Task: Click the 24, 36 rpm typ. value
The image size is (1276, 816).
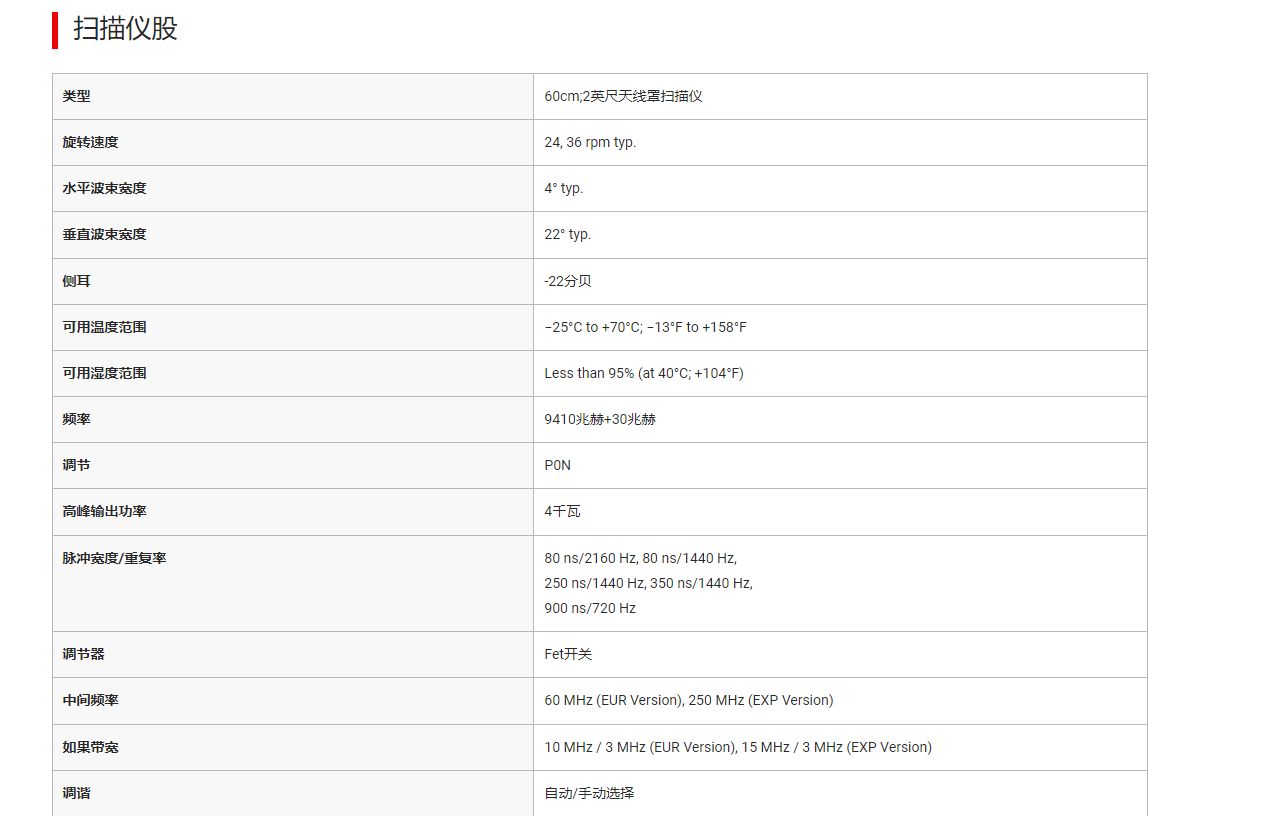Action: click(x=590, y=142)
